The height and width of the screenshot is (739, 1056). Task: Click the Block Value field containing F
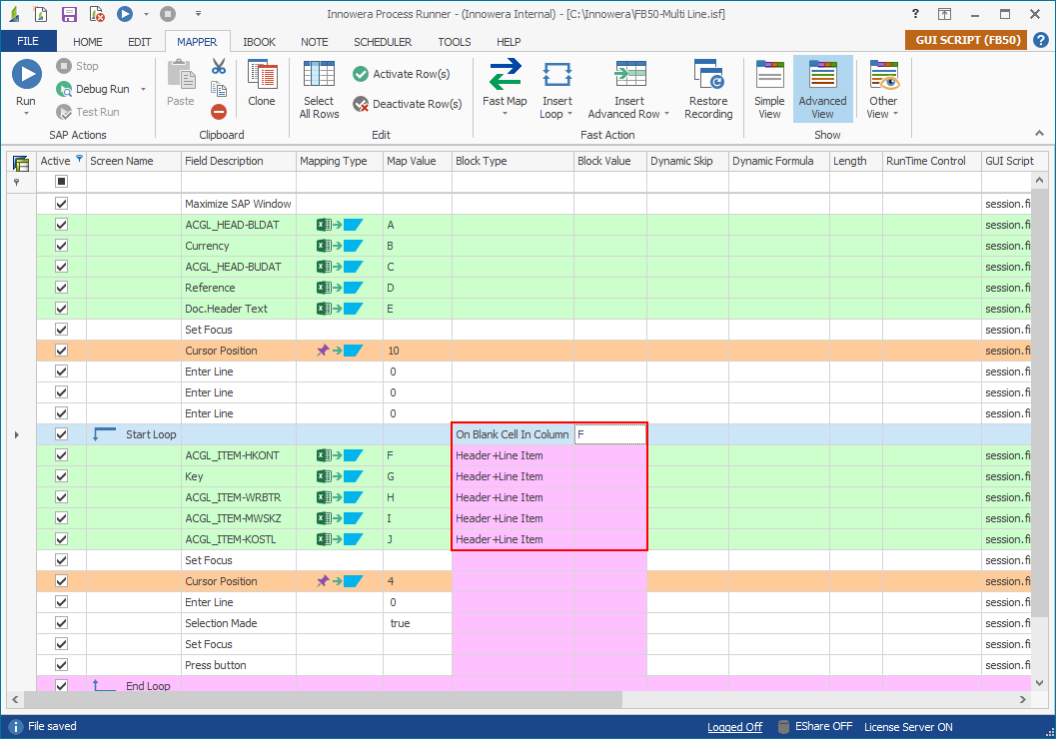coord(610,435)
